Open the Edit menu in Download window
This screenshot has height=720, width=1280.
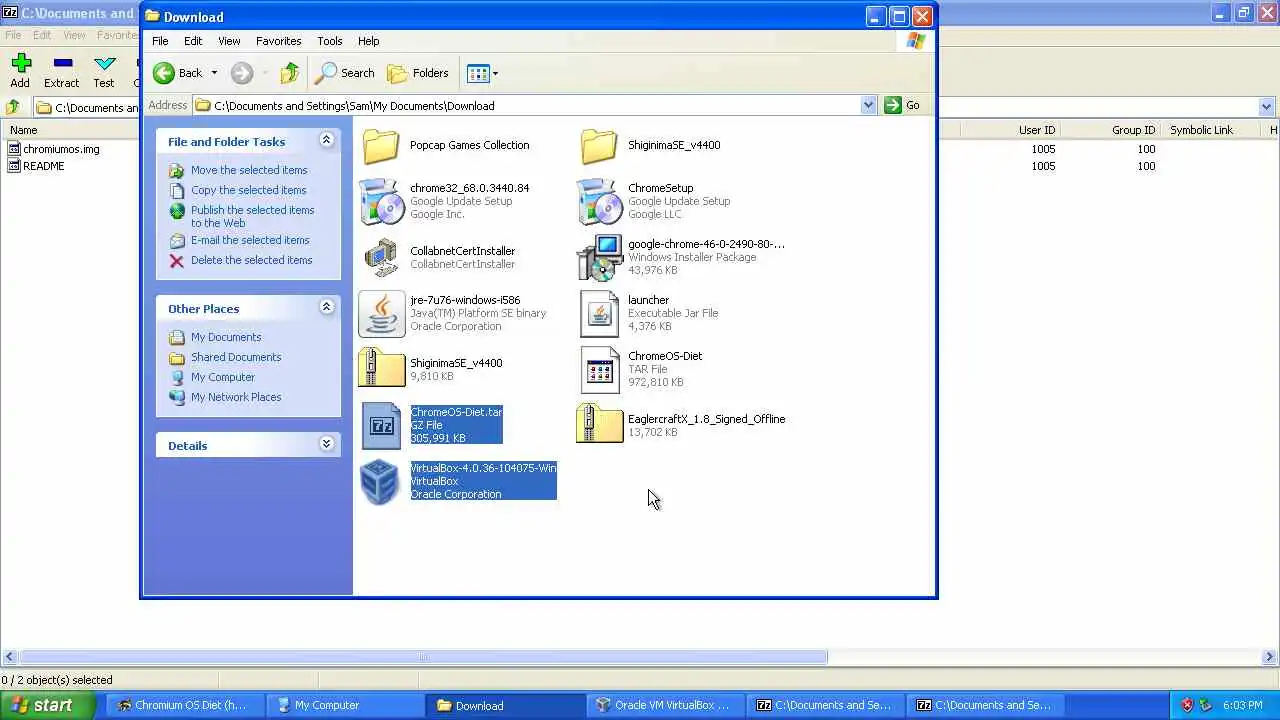coord(193,41)
